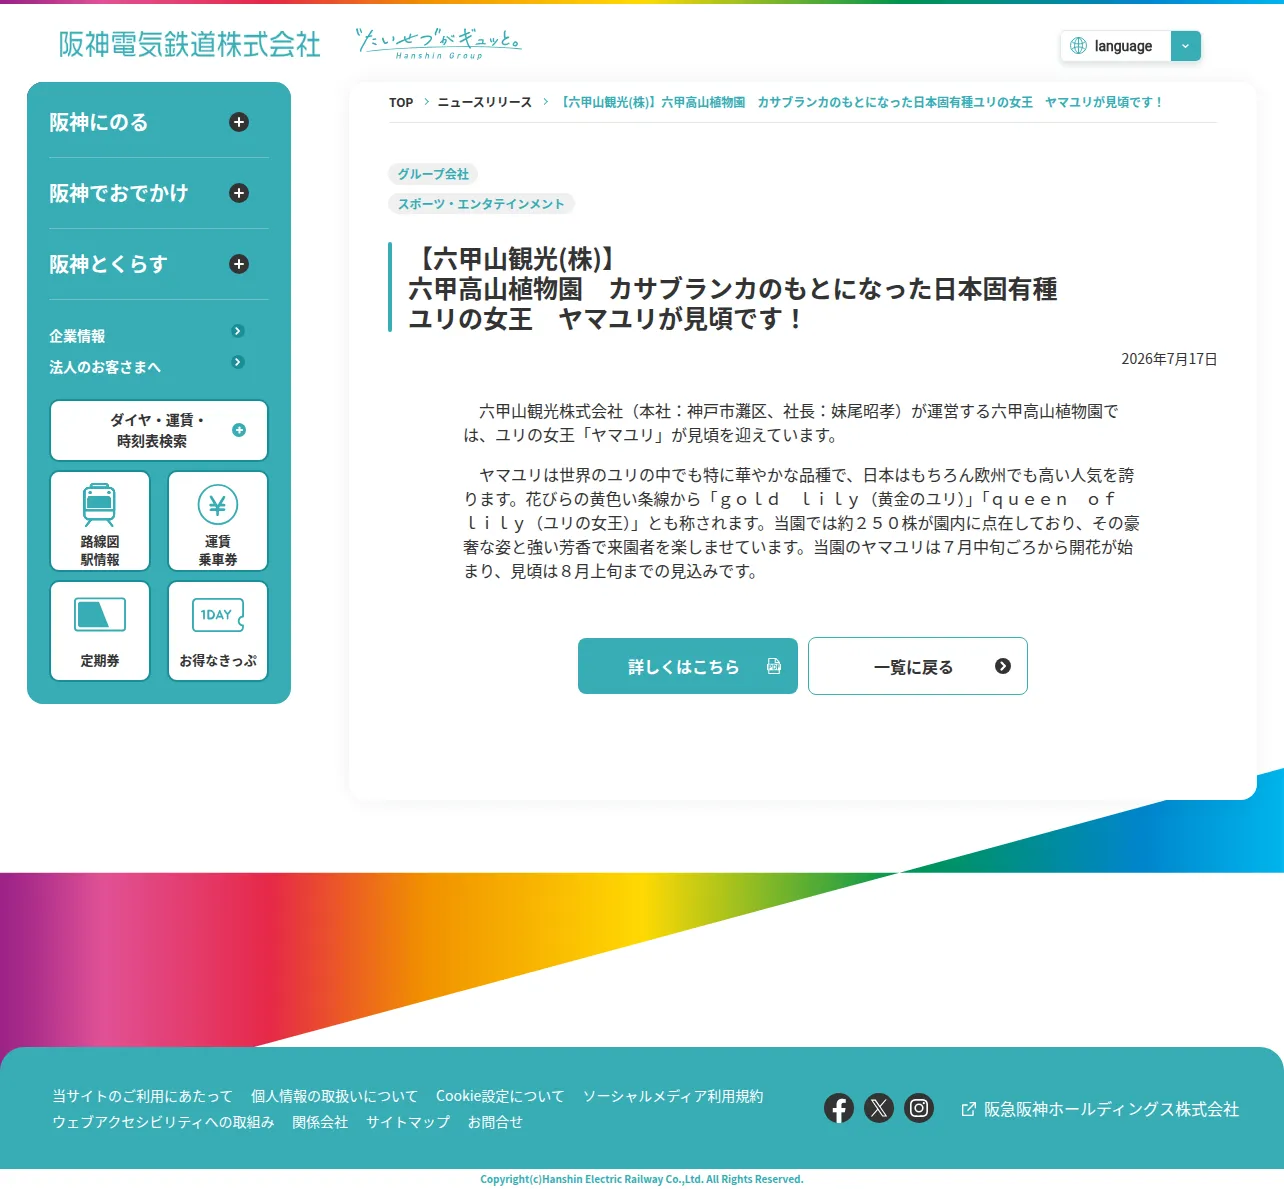
Task: Click the お得なきっぷ tile label
Action: click(x=218, y=661)
